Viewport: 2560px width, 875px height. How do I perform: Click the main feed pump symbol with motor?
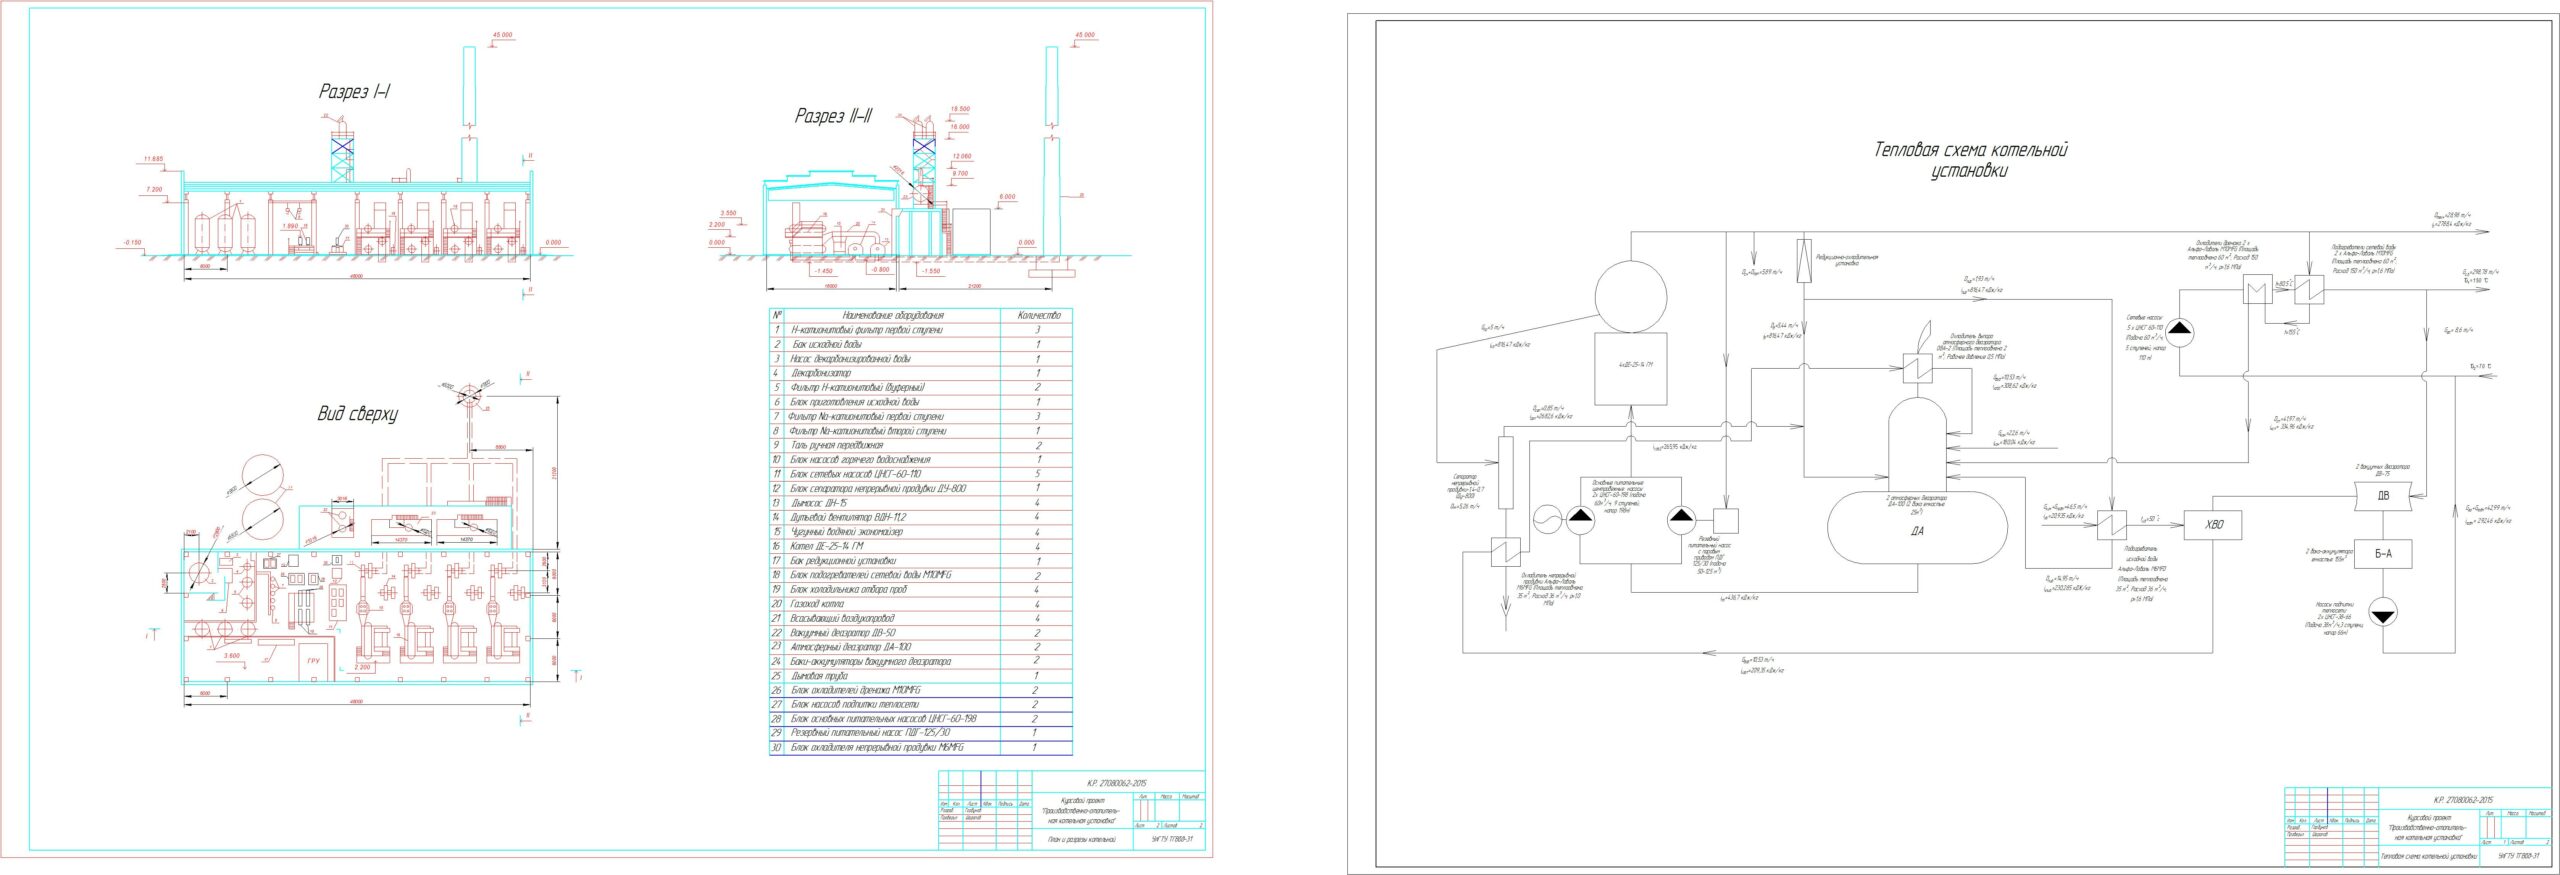[x=1580, y=520]
